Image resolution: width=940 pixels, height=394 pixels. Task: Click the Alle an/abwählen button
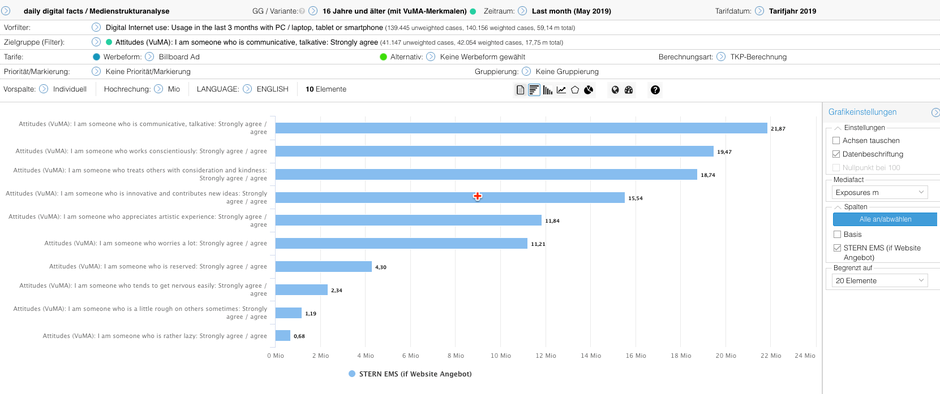[884, 219]
